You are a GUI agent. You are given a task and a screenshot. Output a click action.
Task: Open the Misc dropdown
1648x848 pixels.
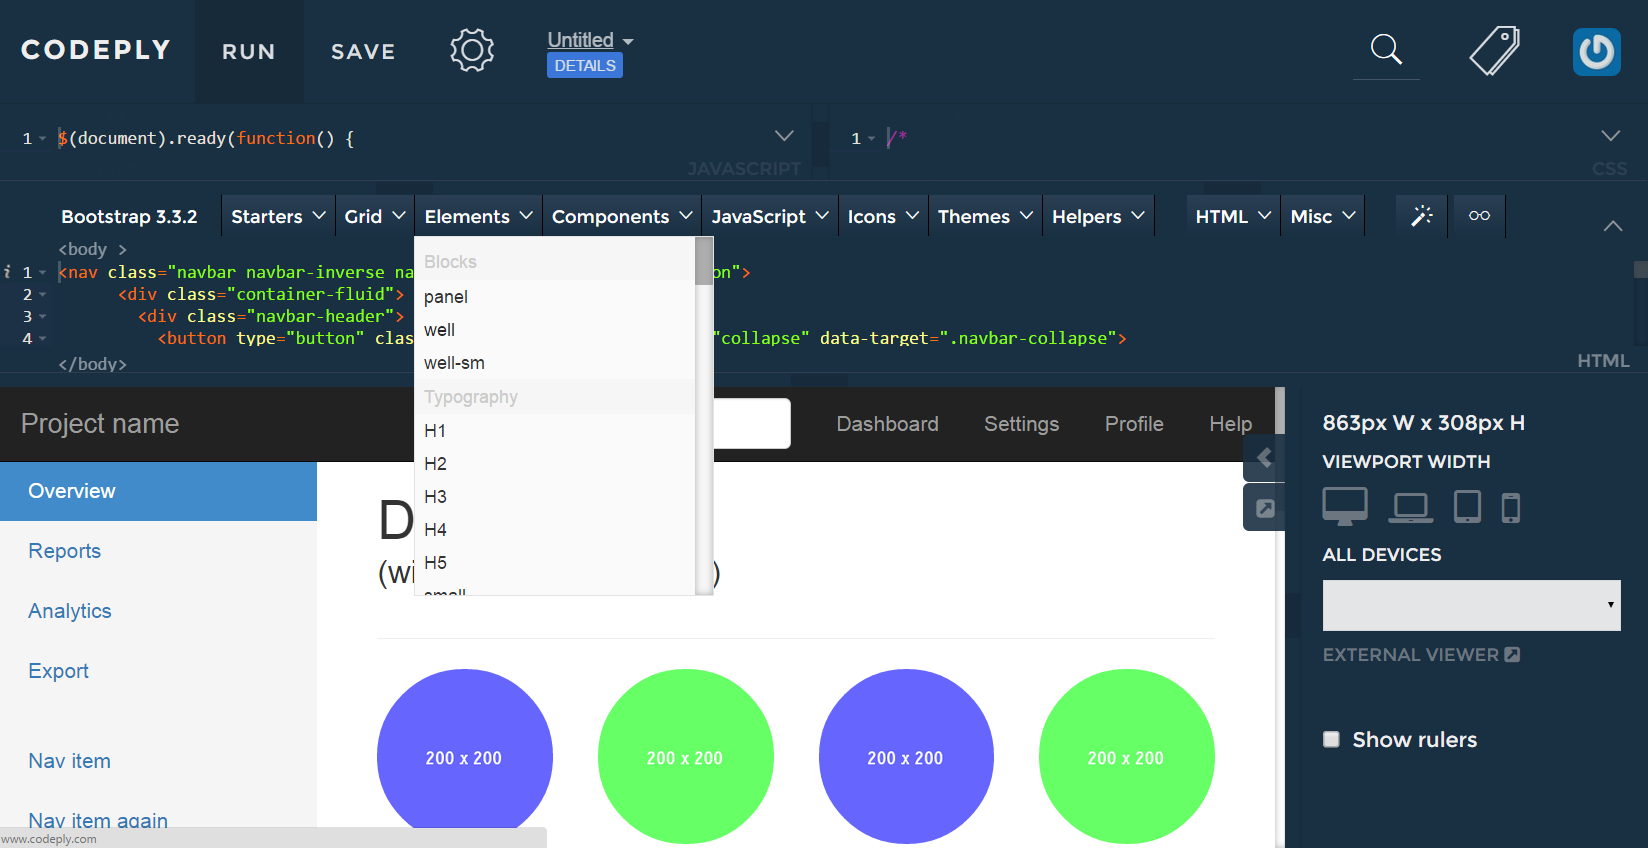pyautogui.click(x=1323, y=216)
